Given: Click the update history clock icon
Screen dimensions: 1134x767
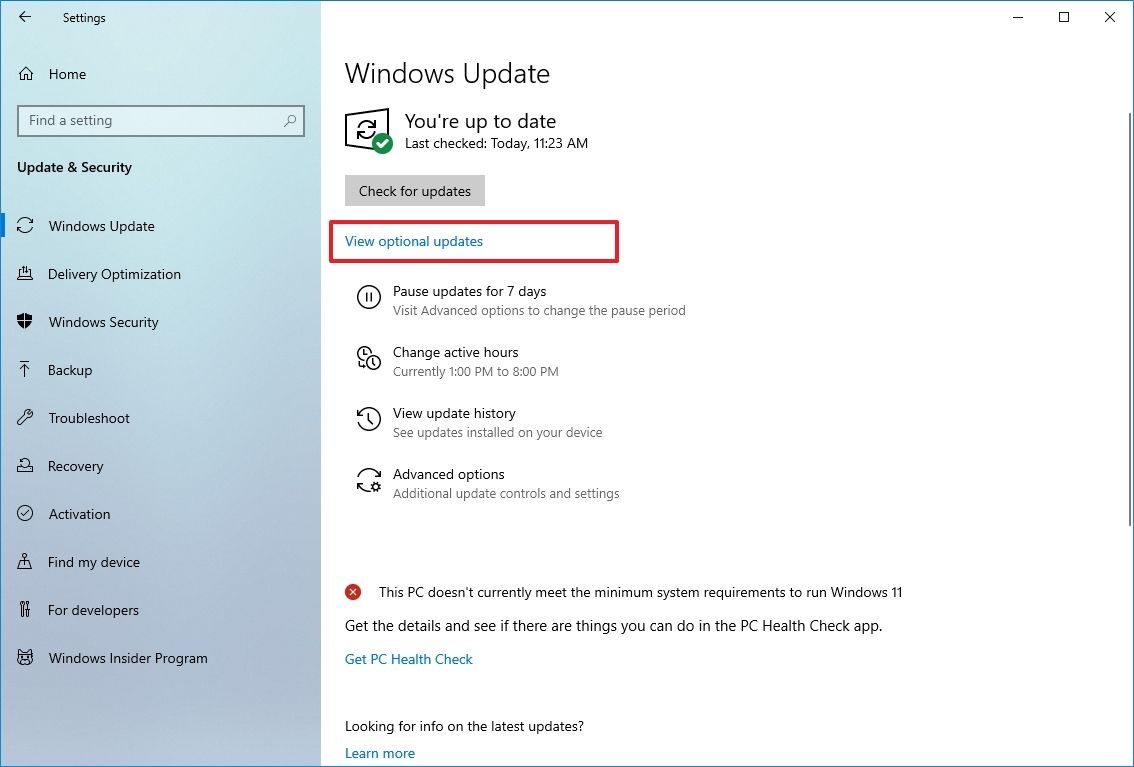Looking at the screenshot, I should pyautogui.click(x=369, y=419).
